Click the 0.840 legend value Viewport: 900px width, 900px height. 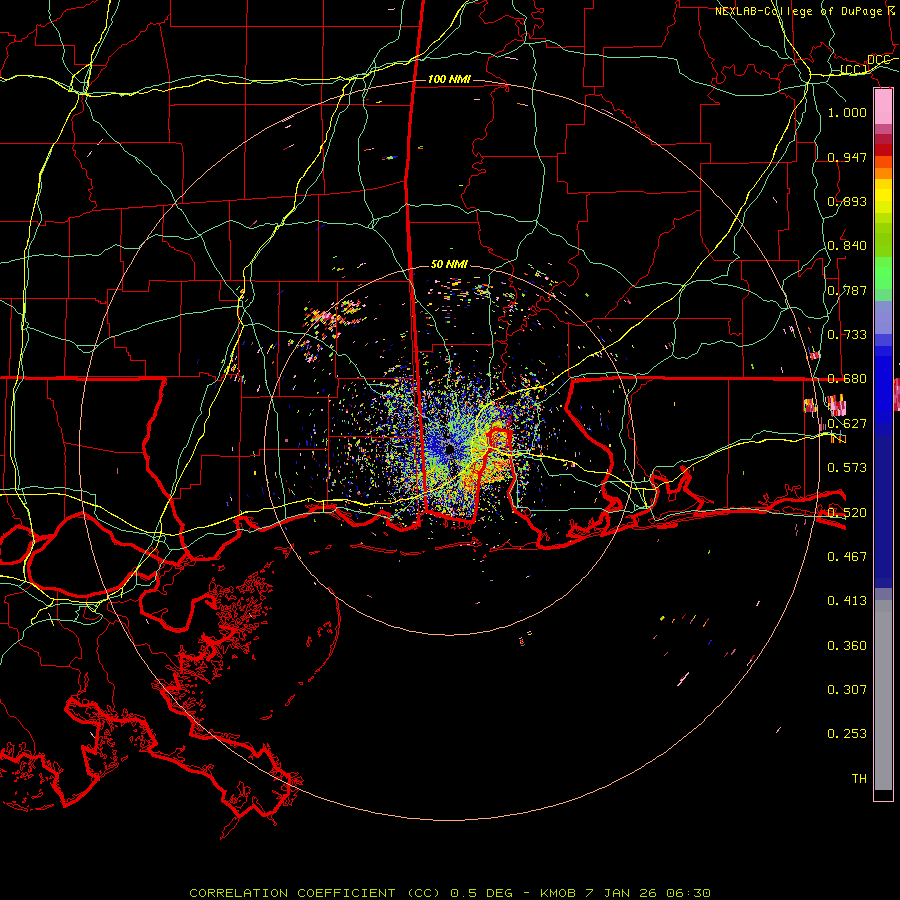tap(847, 245)
